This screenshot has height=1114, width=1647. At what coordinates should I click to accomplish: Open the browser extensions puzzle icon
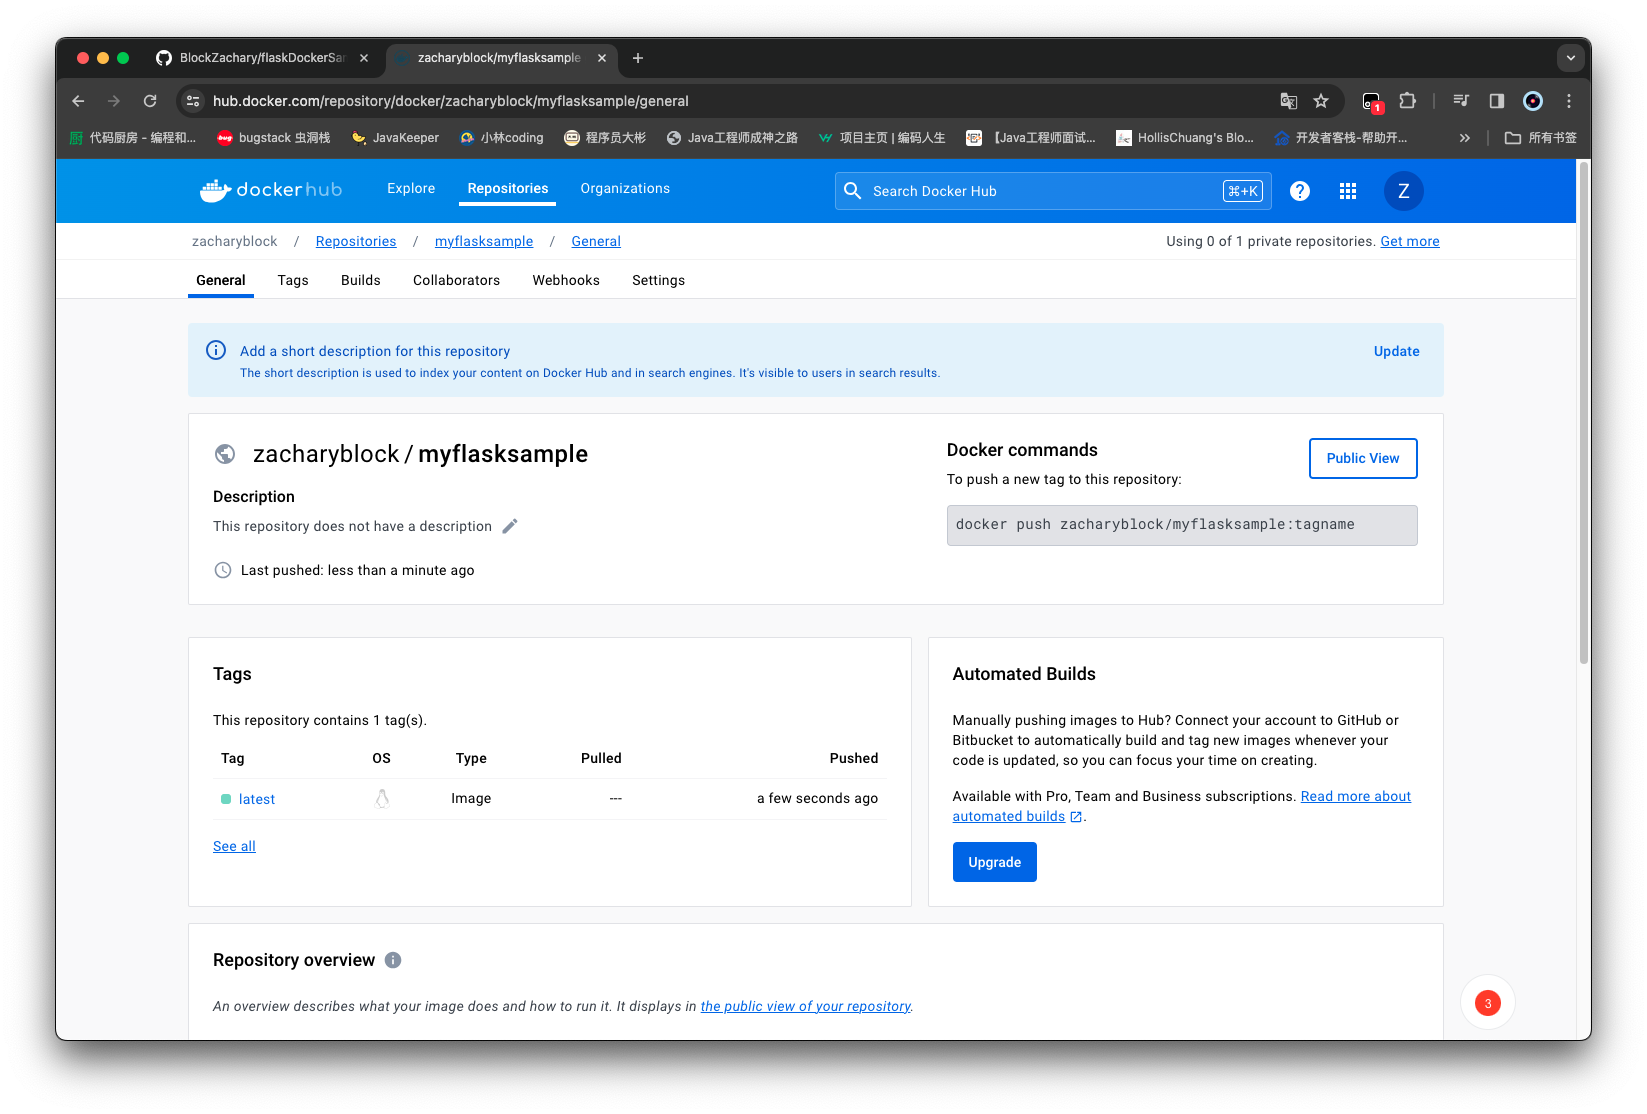click(x=1407, y=101)
